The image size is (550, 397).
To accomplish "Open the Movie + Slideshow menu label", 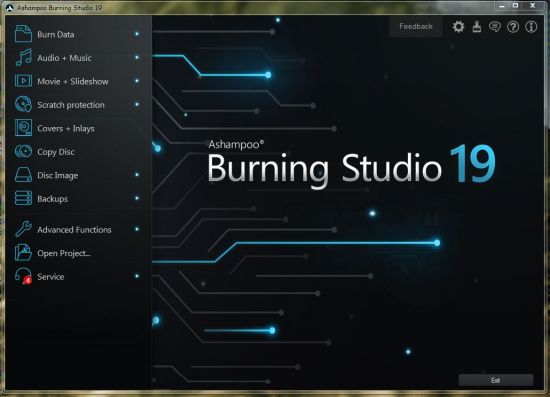I will coord(73,81).
